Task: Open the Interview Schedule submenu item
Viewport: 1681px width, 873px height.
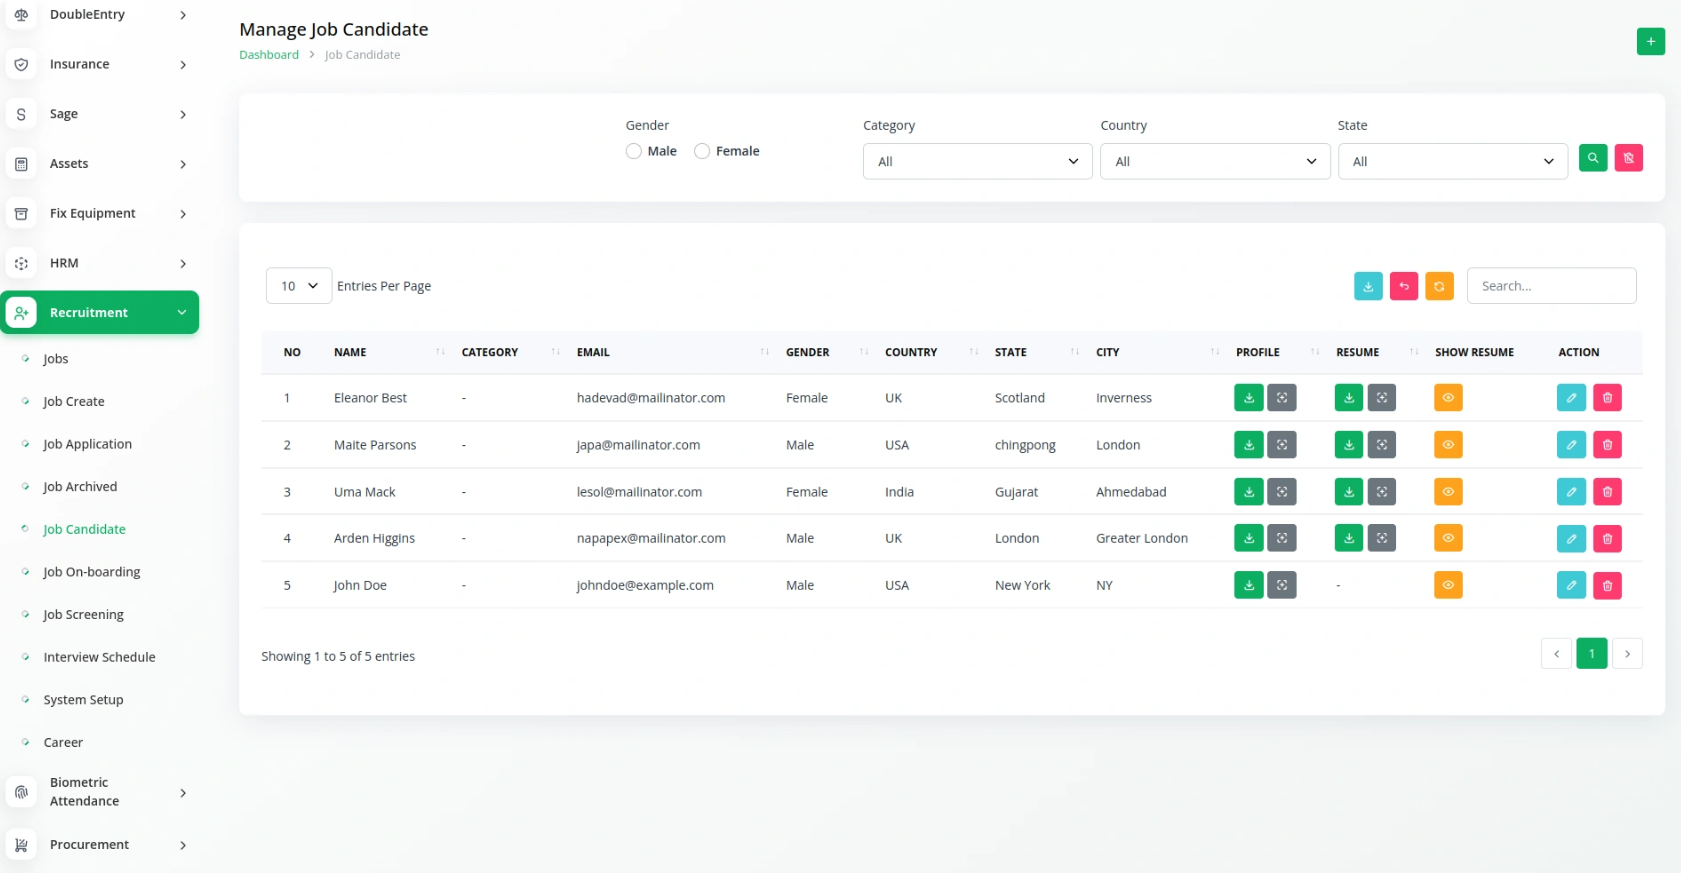Action: pyautogui.click(x=99, y=657)
